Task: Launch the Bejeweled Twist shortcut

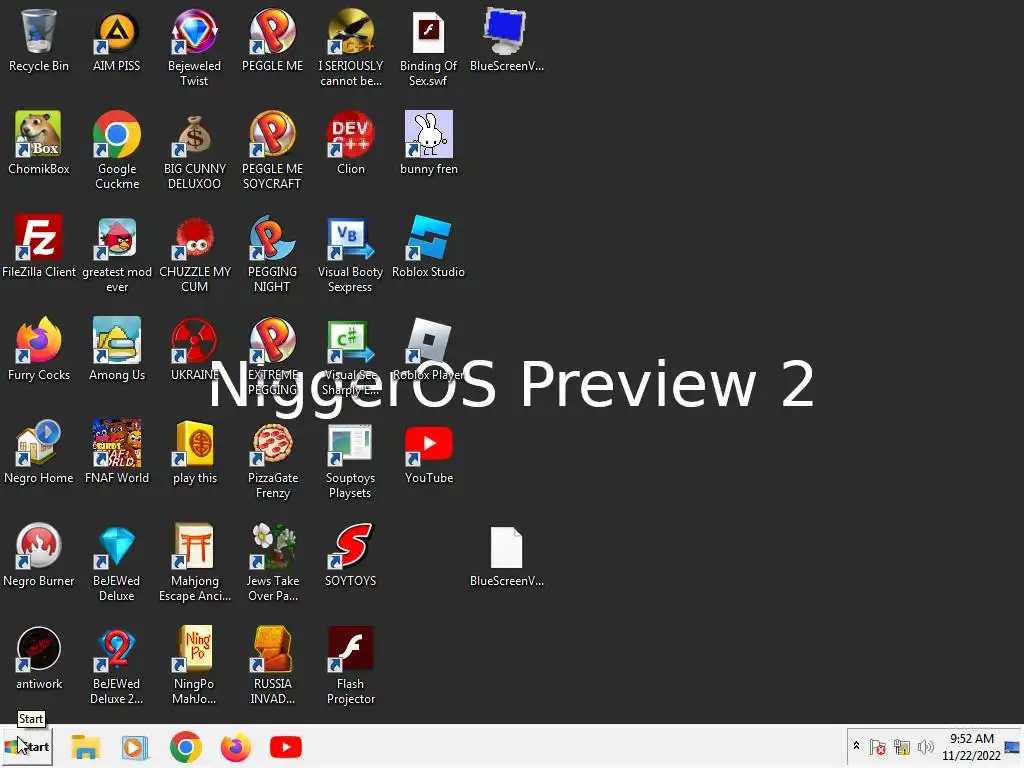Action: [x=194, y=47]
